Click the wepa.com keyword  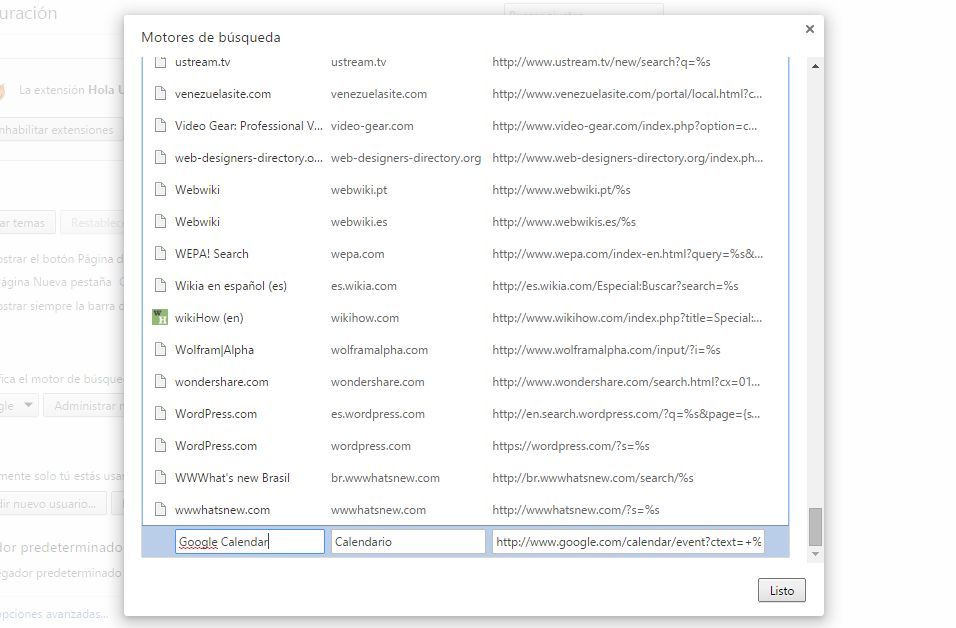[x=358, y=254]
